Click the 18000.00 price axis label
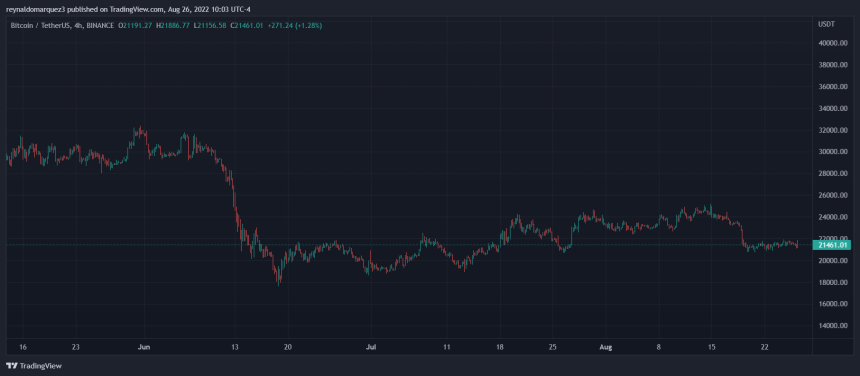This screenshot has height=376, width=860. pyautogui.click(x=833, y=283)
